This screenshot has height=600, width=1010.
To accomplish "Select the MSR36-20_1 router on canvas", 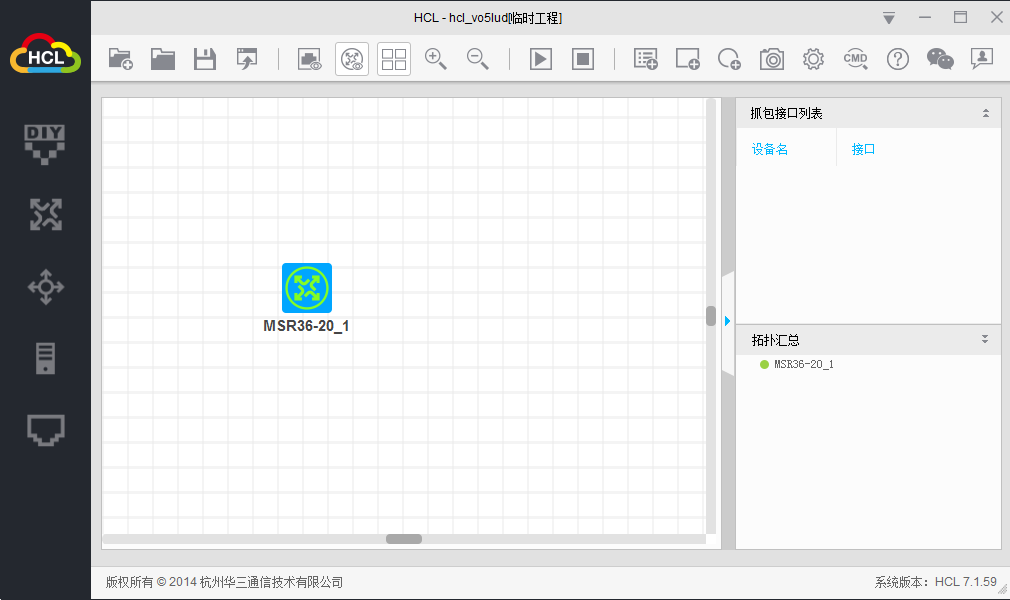I will click(x=307, y=287).
